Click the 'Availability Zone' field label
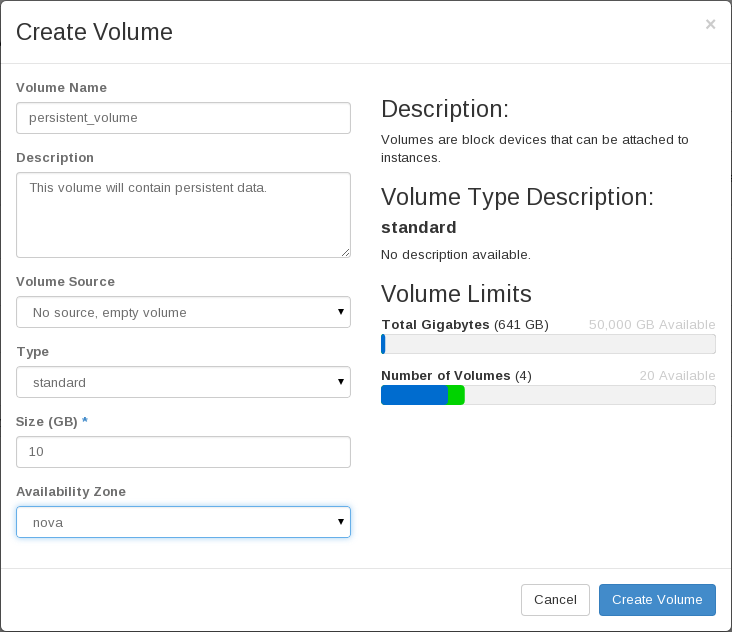 [x=71, y=492]
